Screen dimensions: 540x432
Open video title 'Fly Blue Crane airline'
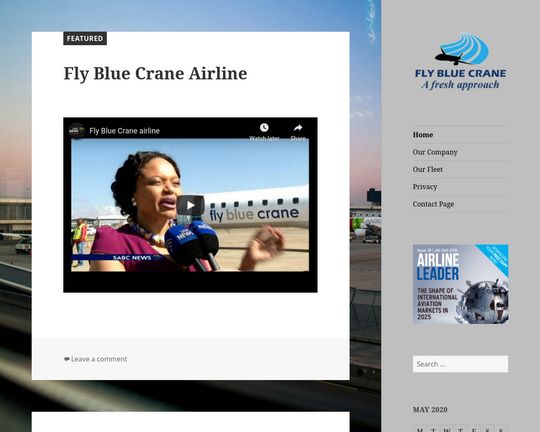pyautogui.click(x=124, y=131)
